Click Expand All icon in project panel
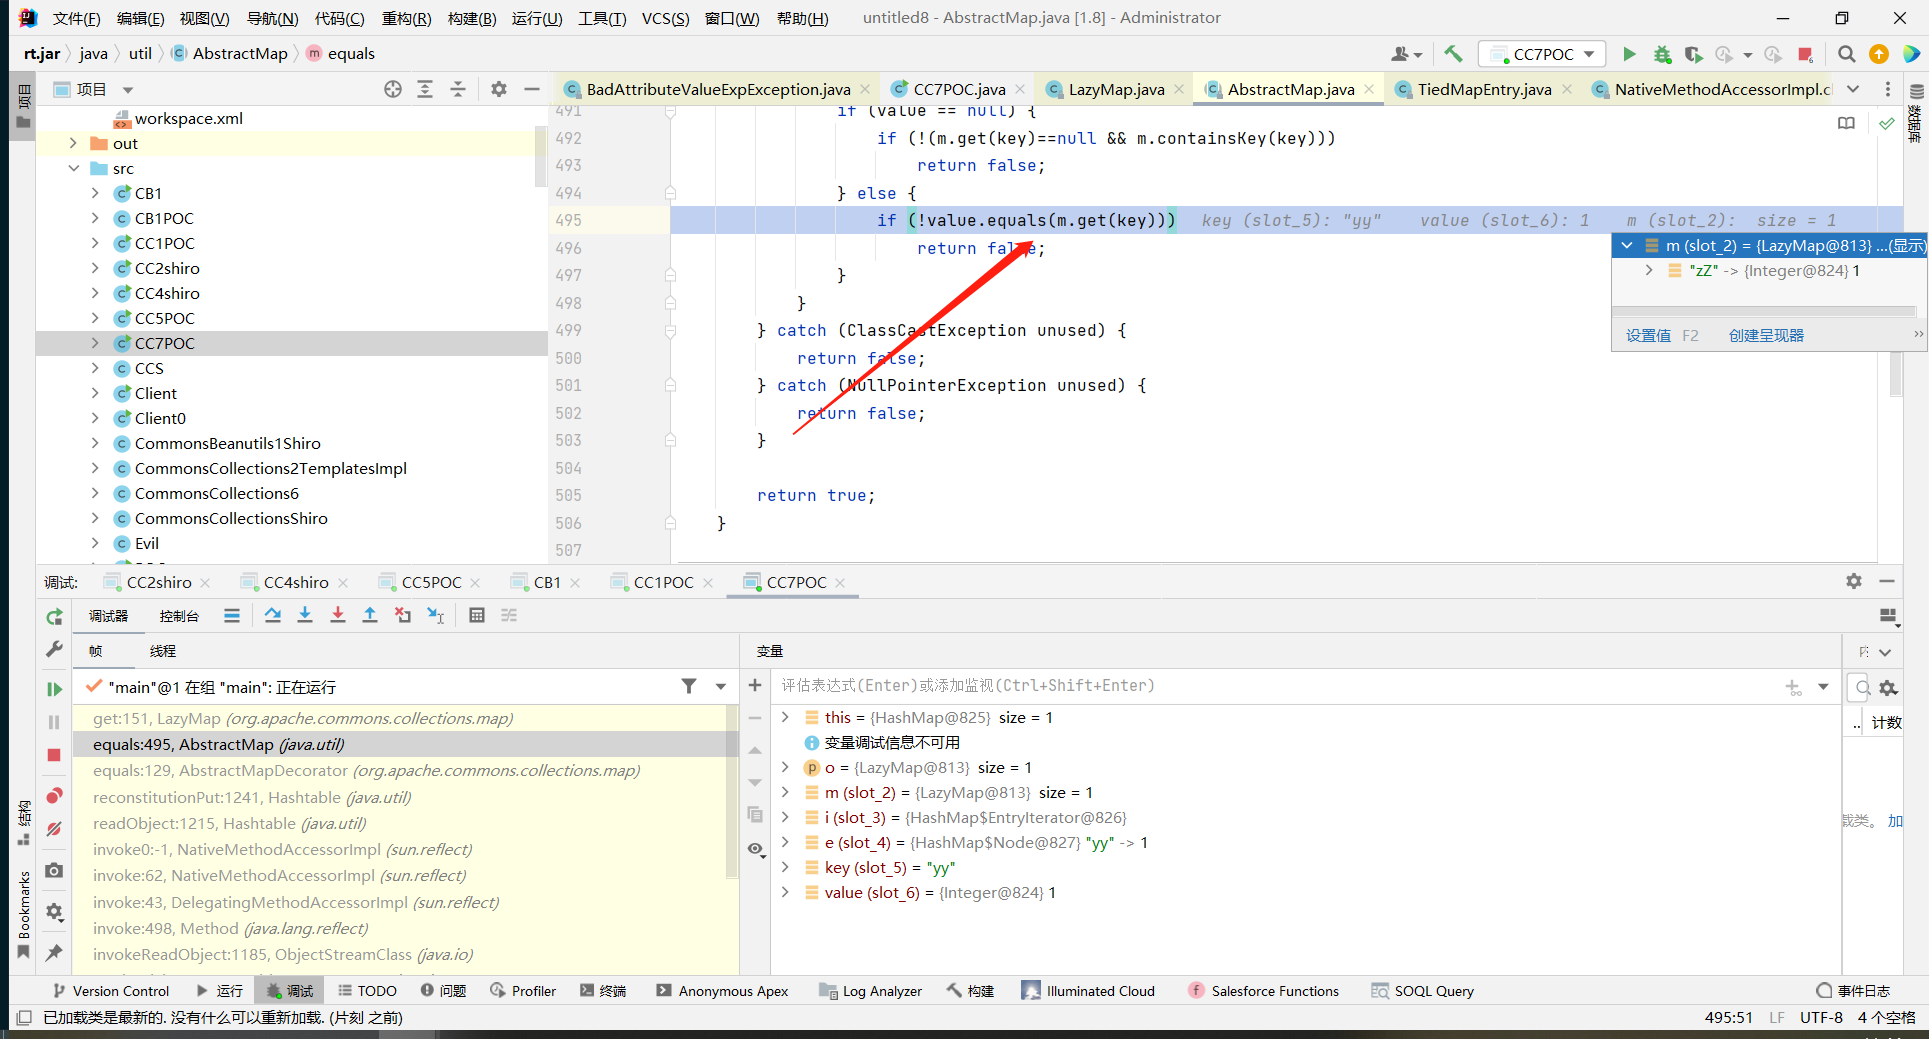 tap(425, 89)
